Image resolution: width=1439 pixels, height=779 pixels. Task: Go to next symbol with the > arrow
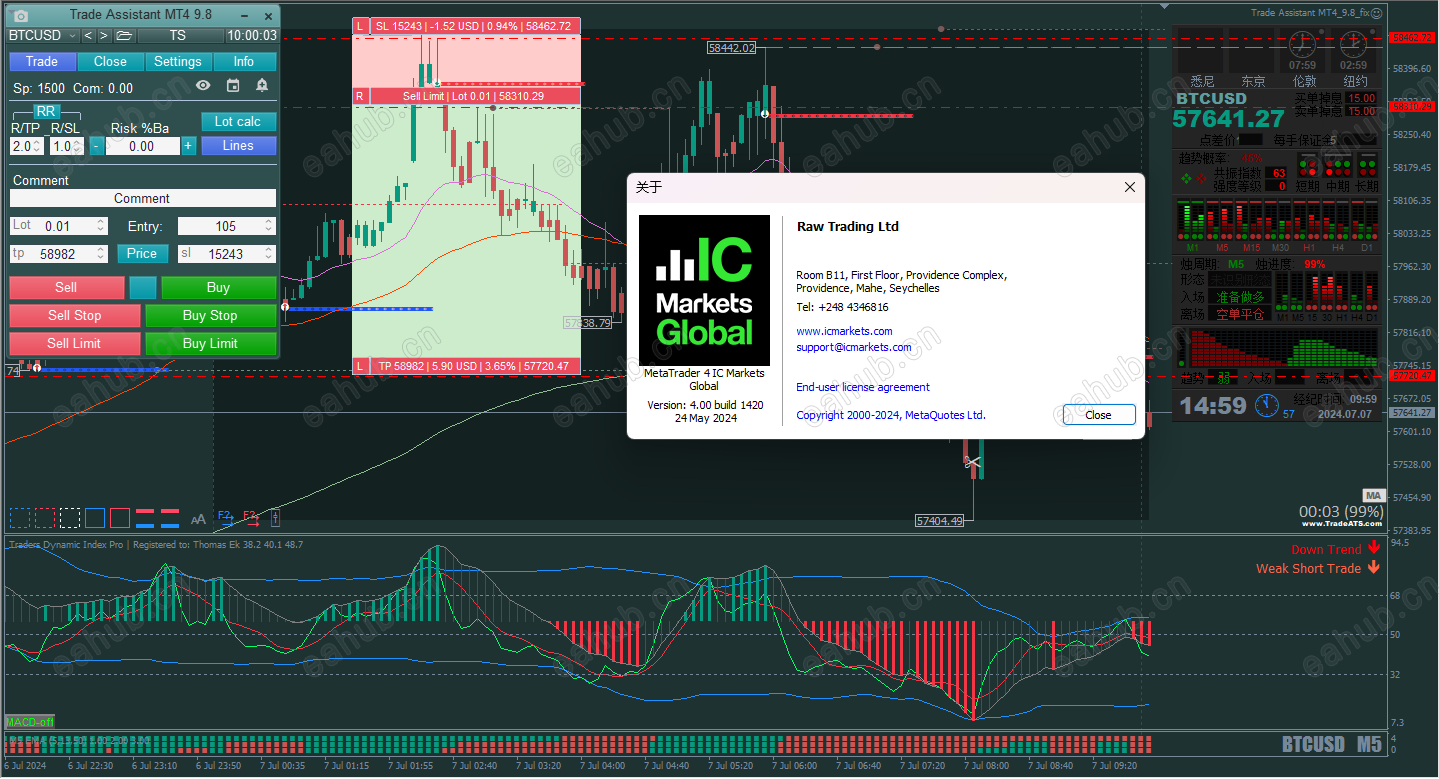(x=104, y=36)
